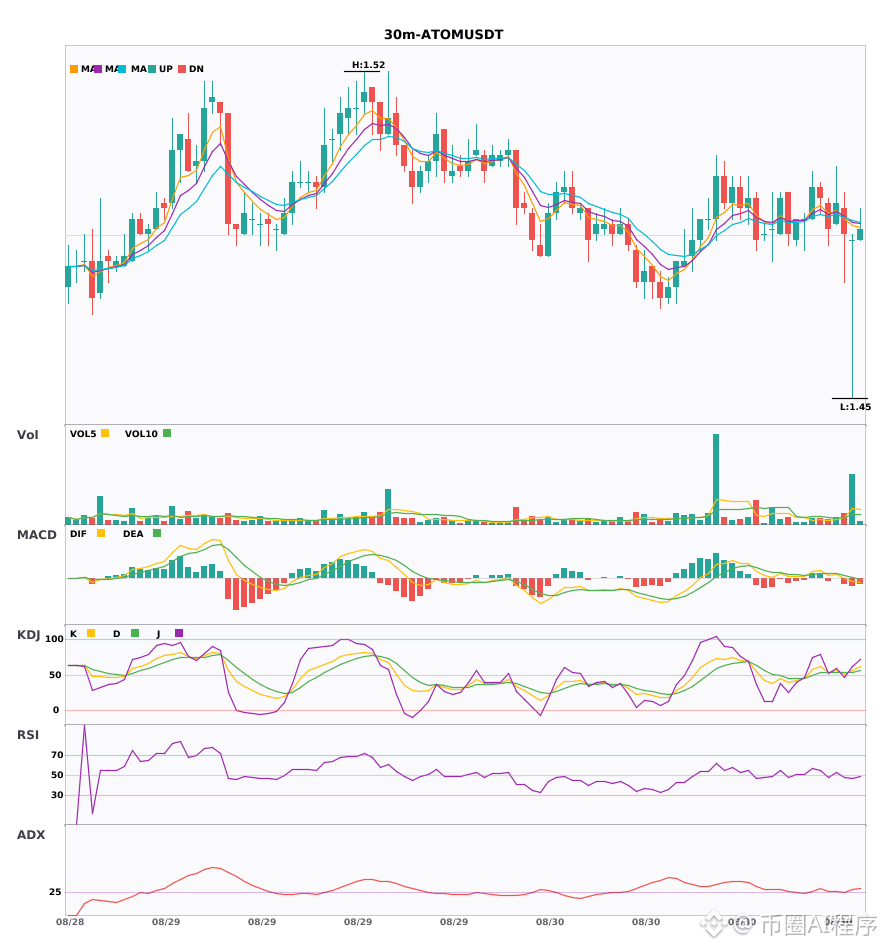Click the Vol panel label
The width and height of the screenshot is (885, 950).
(27, 435)
